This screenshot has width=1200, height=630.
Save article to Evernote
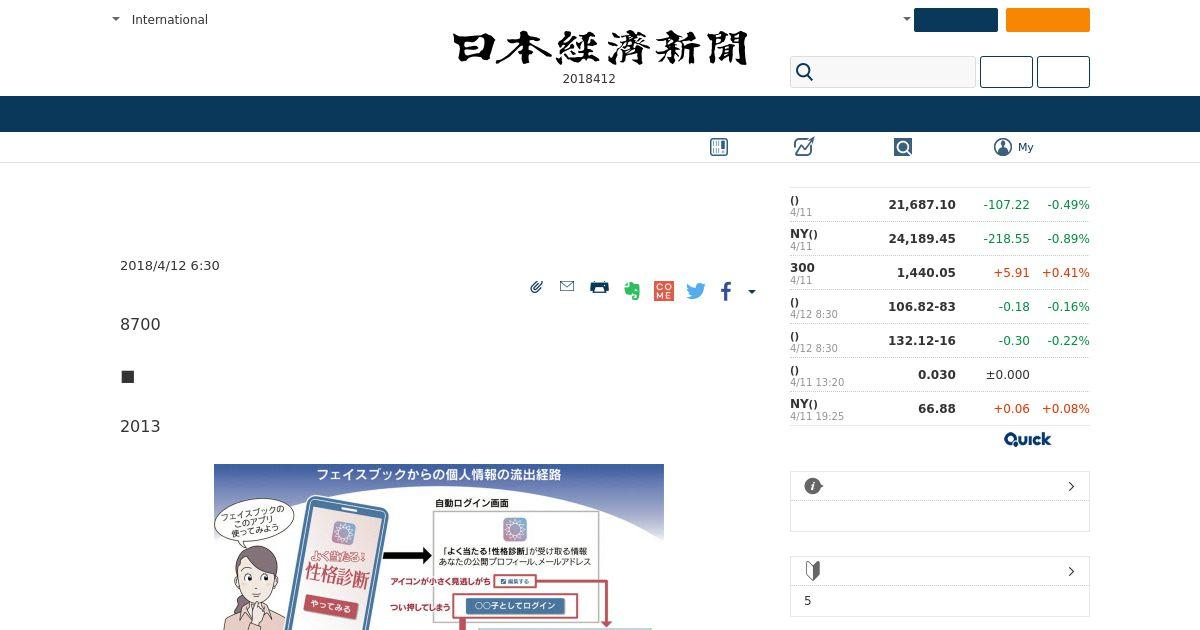(x=632, y=291)
